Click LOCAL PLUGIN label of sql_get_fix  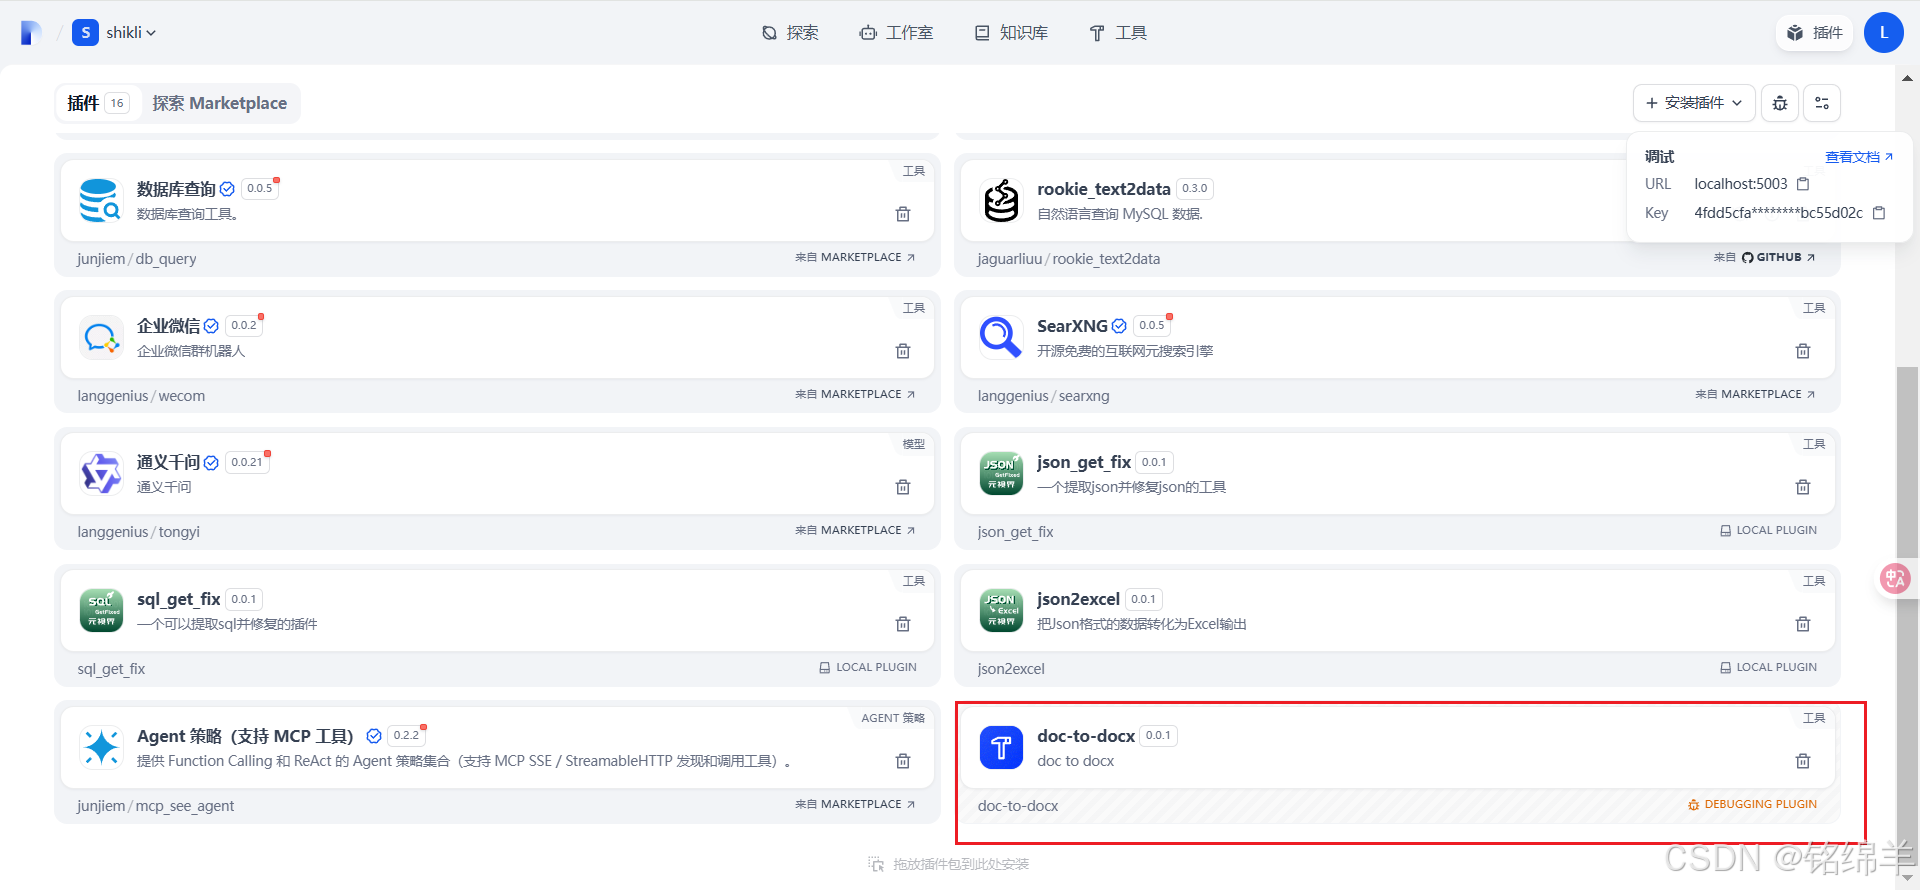tap(868, 667)
